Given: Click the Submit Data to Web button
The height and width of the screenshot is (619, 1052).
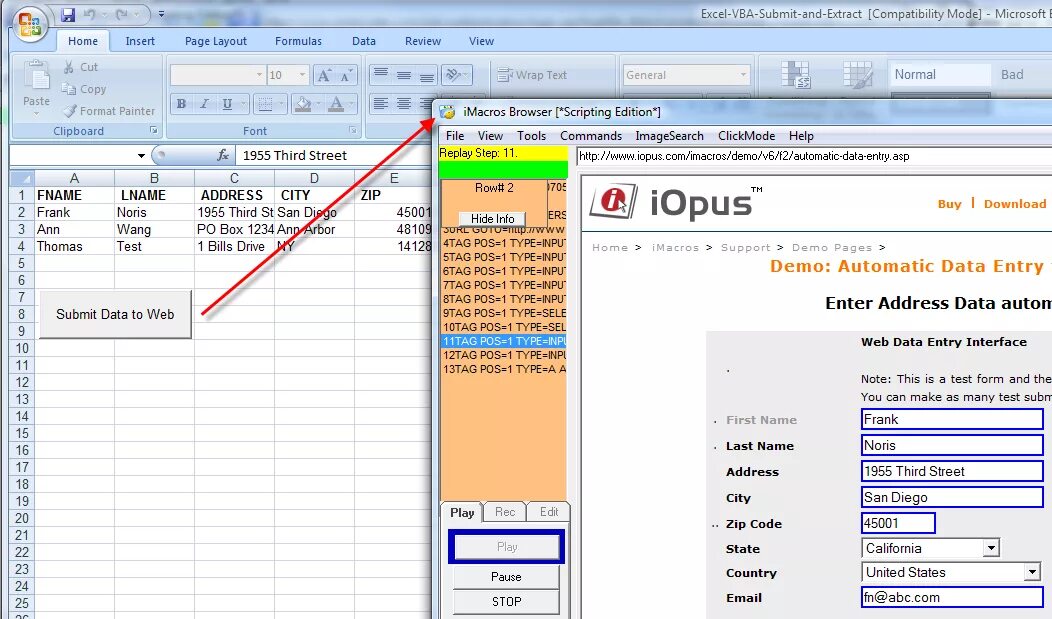Looking at the screenshot, I should pyautogui.click(x=115, y=315).
